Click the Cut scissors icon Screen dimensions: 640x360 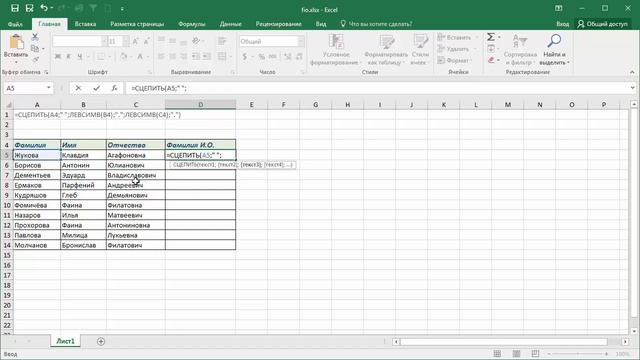pyautogui.click(x=35, y=37)
